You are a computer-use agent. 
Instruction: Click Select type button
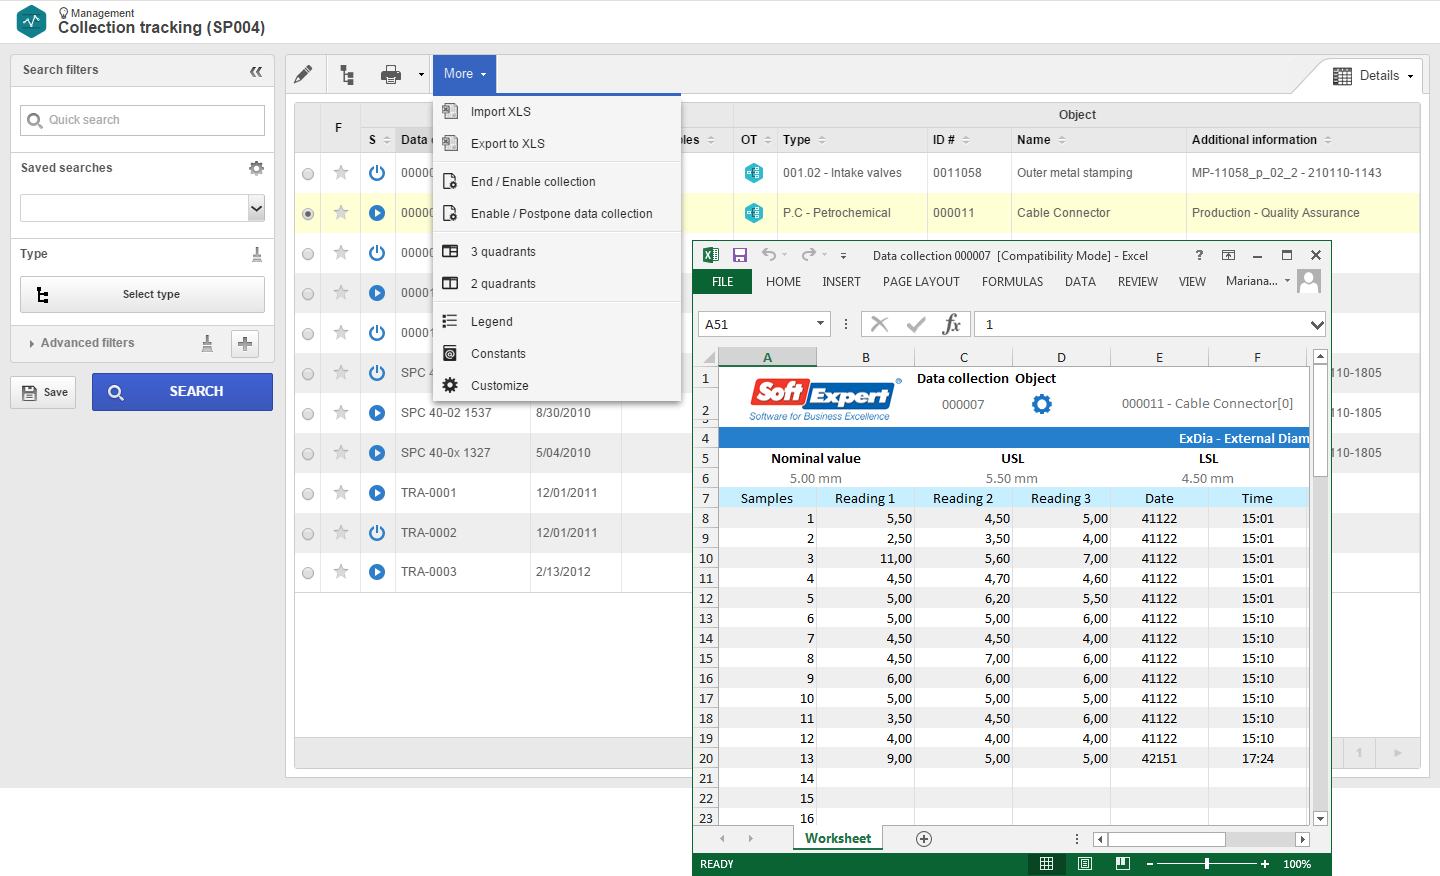(142, 295)
